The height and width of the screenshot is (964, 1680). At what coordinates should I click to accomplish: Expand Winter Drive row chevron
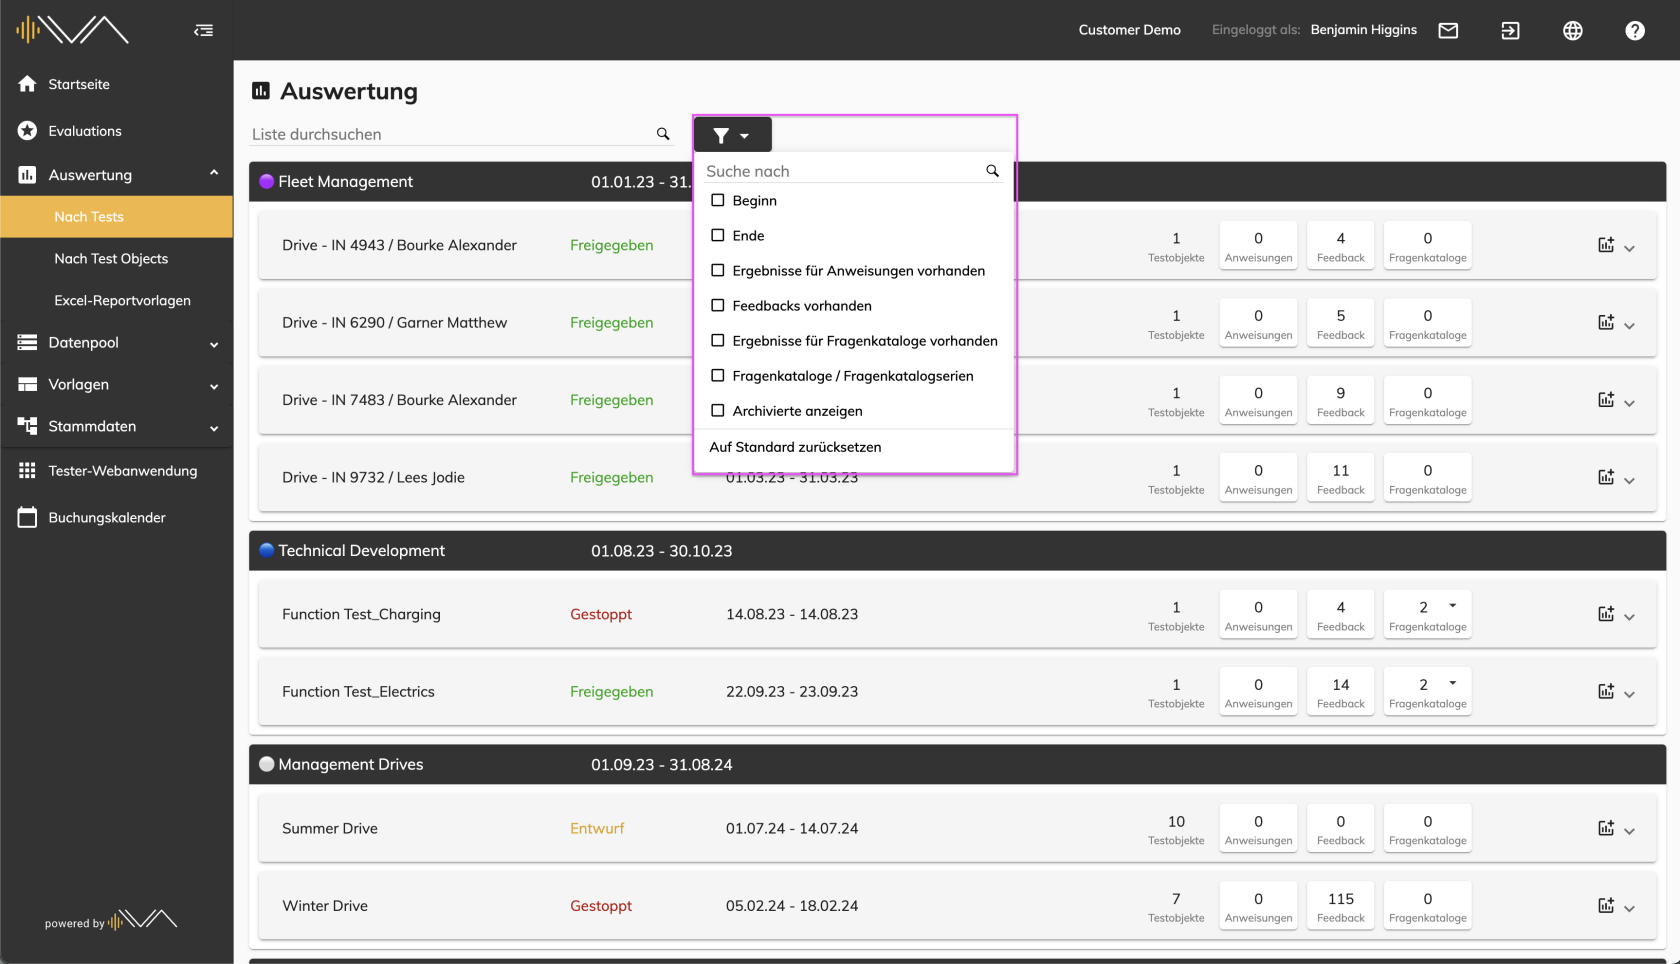[x=1629, y=908]
